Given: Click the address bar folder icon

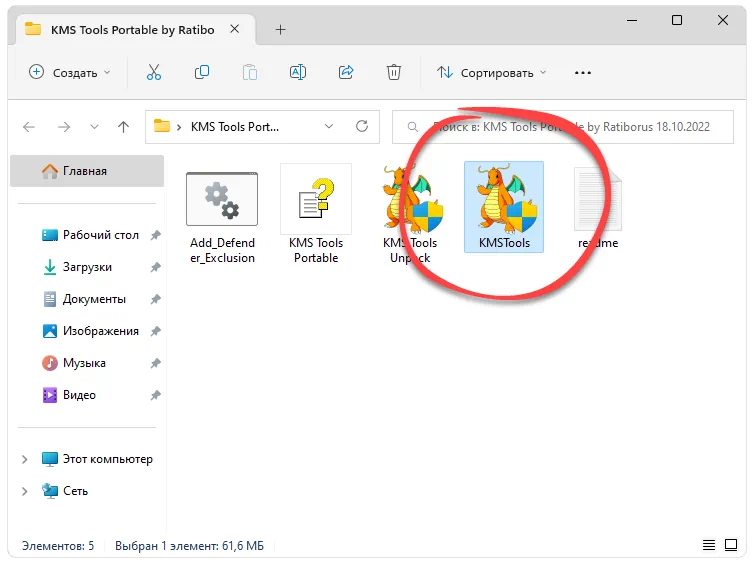Looking at the screenshot, I should 162,127.
